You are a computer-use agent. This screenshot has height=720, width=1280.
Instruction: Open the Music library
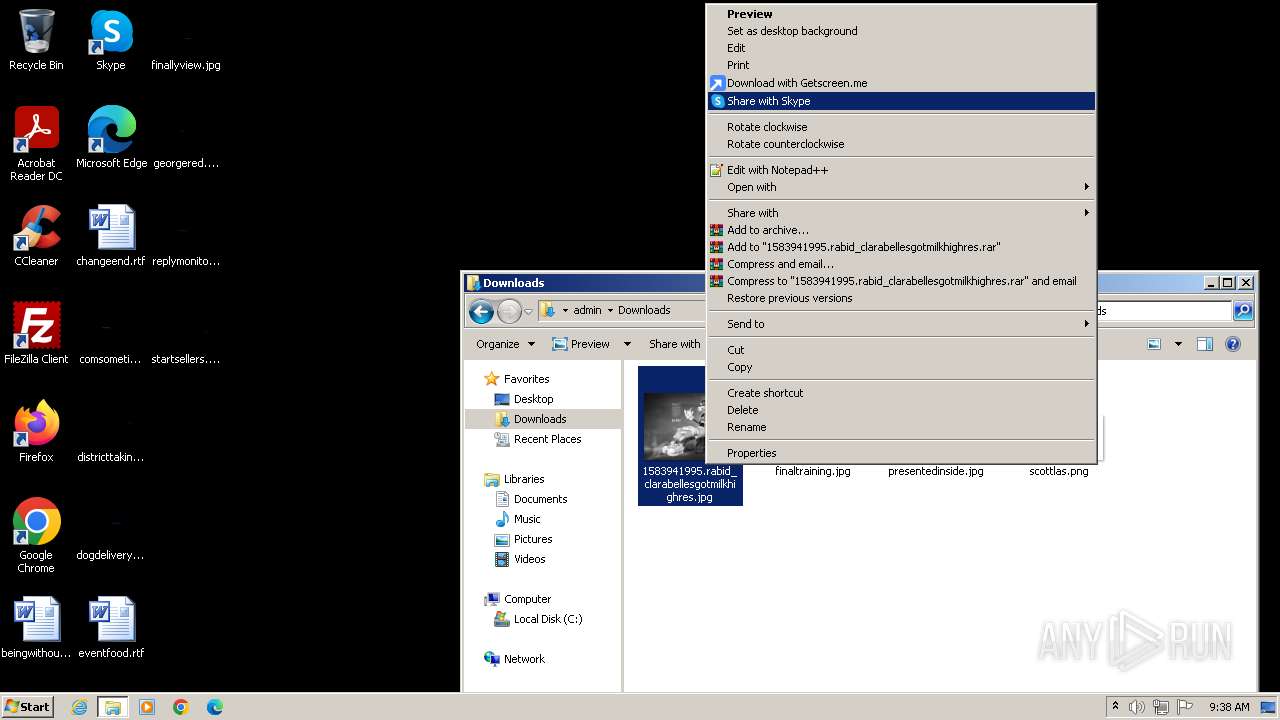527,519
